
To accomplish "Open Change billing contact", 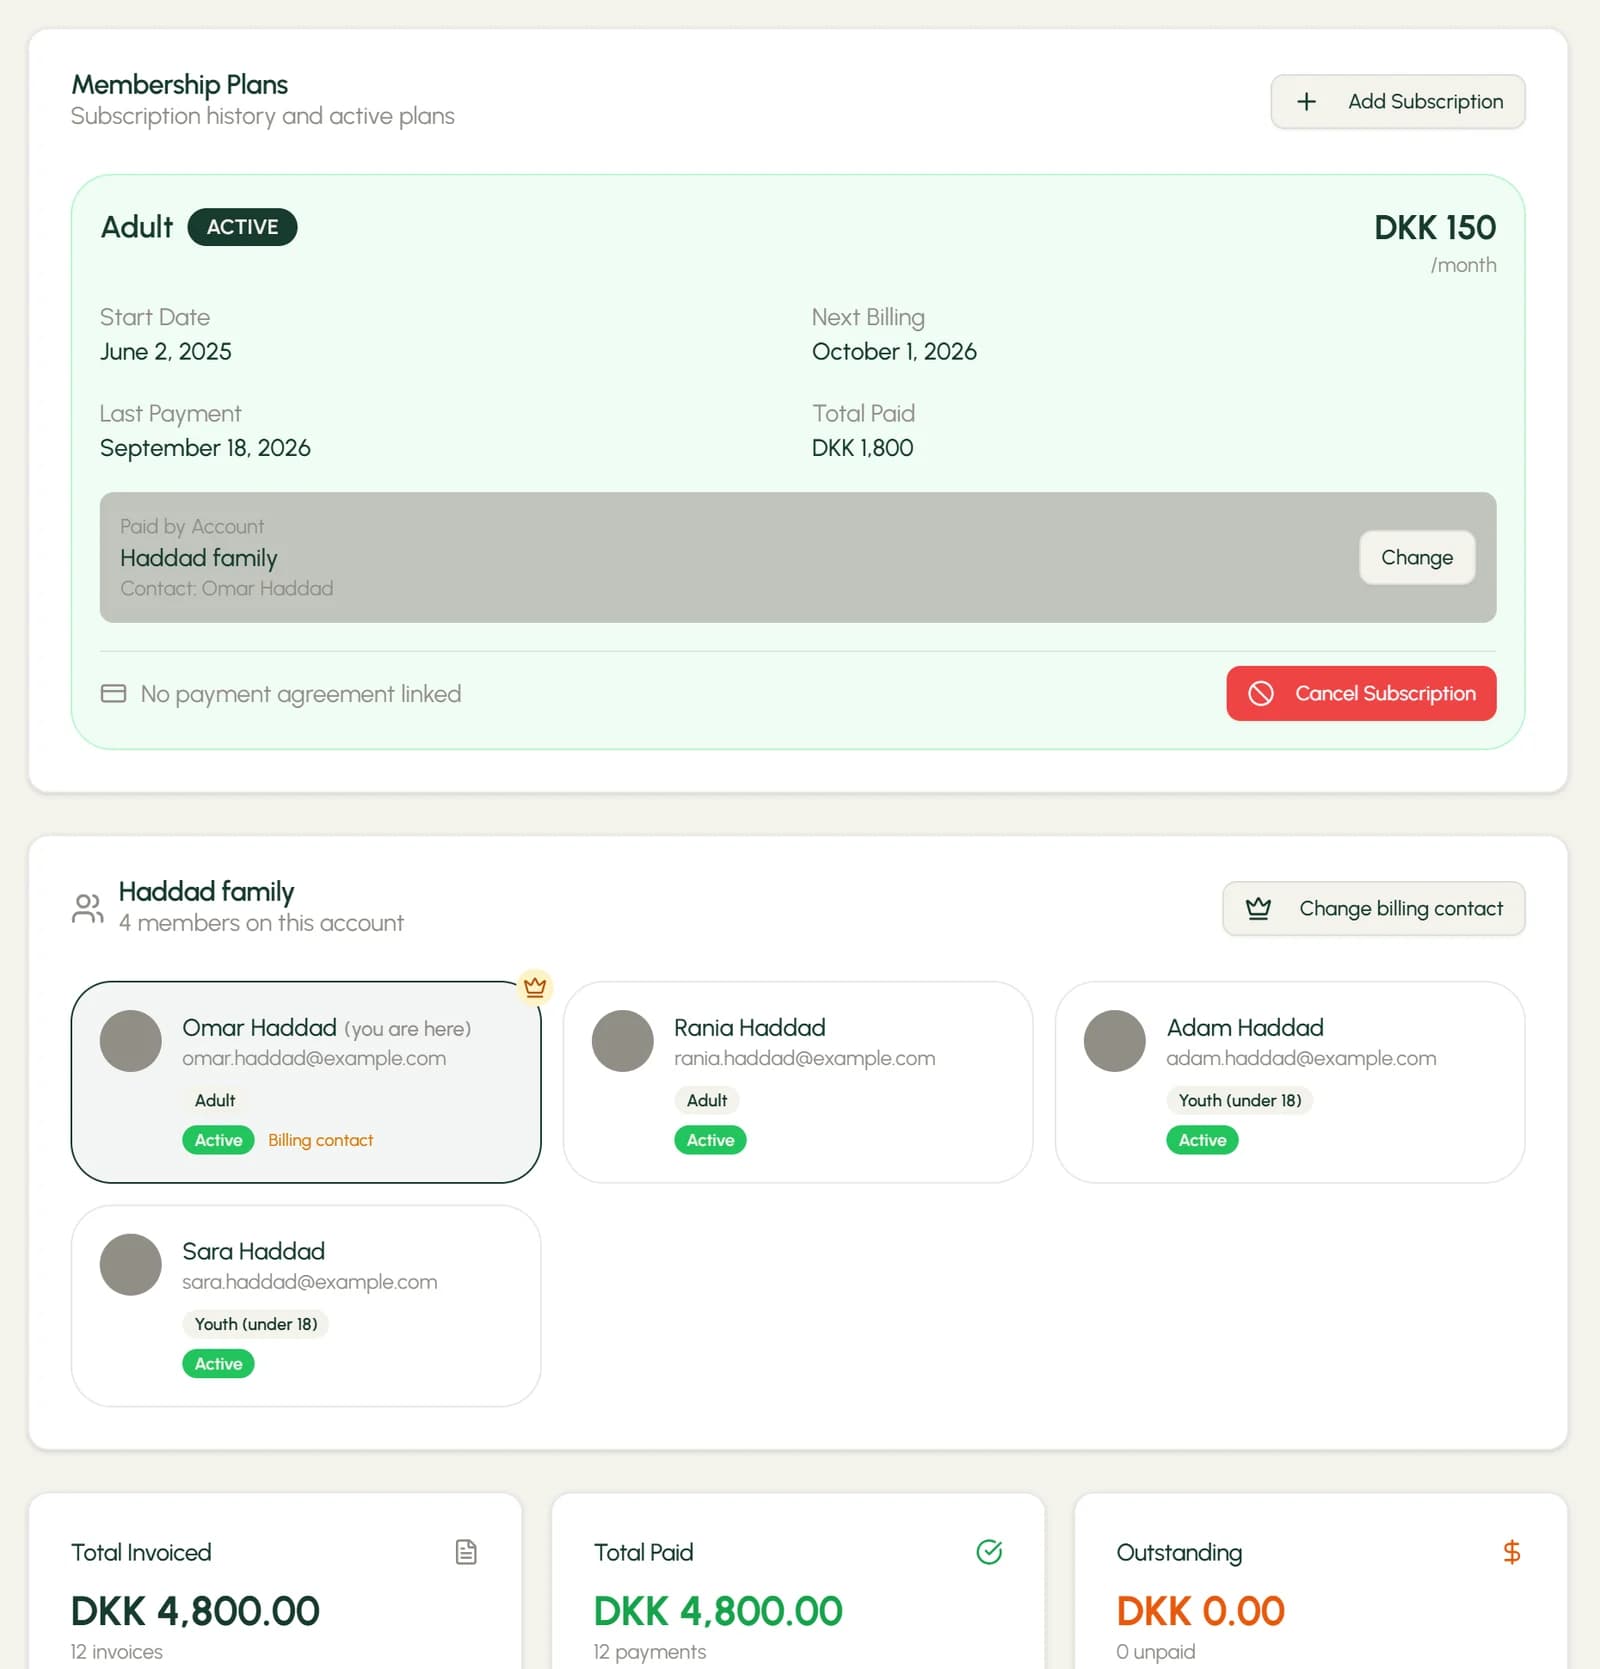I will point(1373,908).
